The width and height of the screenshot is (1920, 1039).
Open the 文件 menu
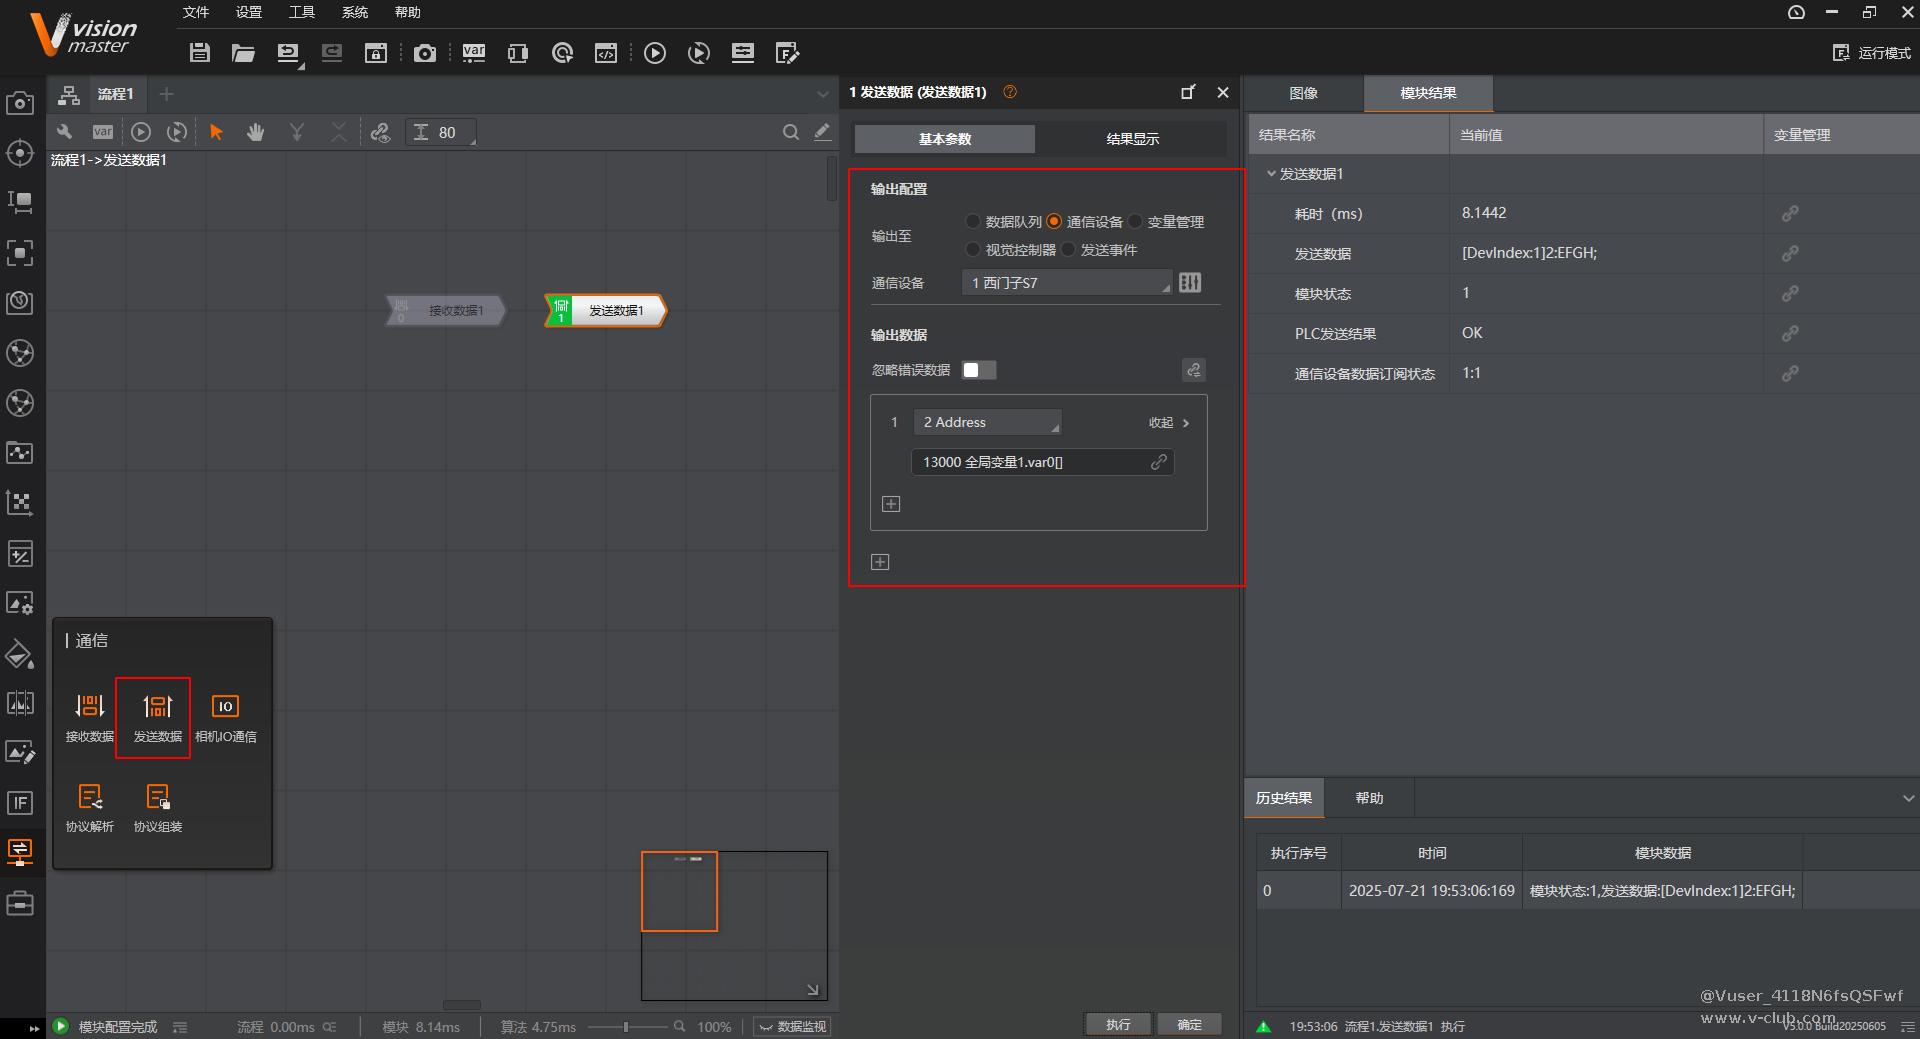point(196,12)
